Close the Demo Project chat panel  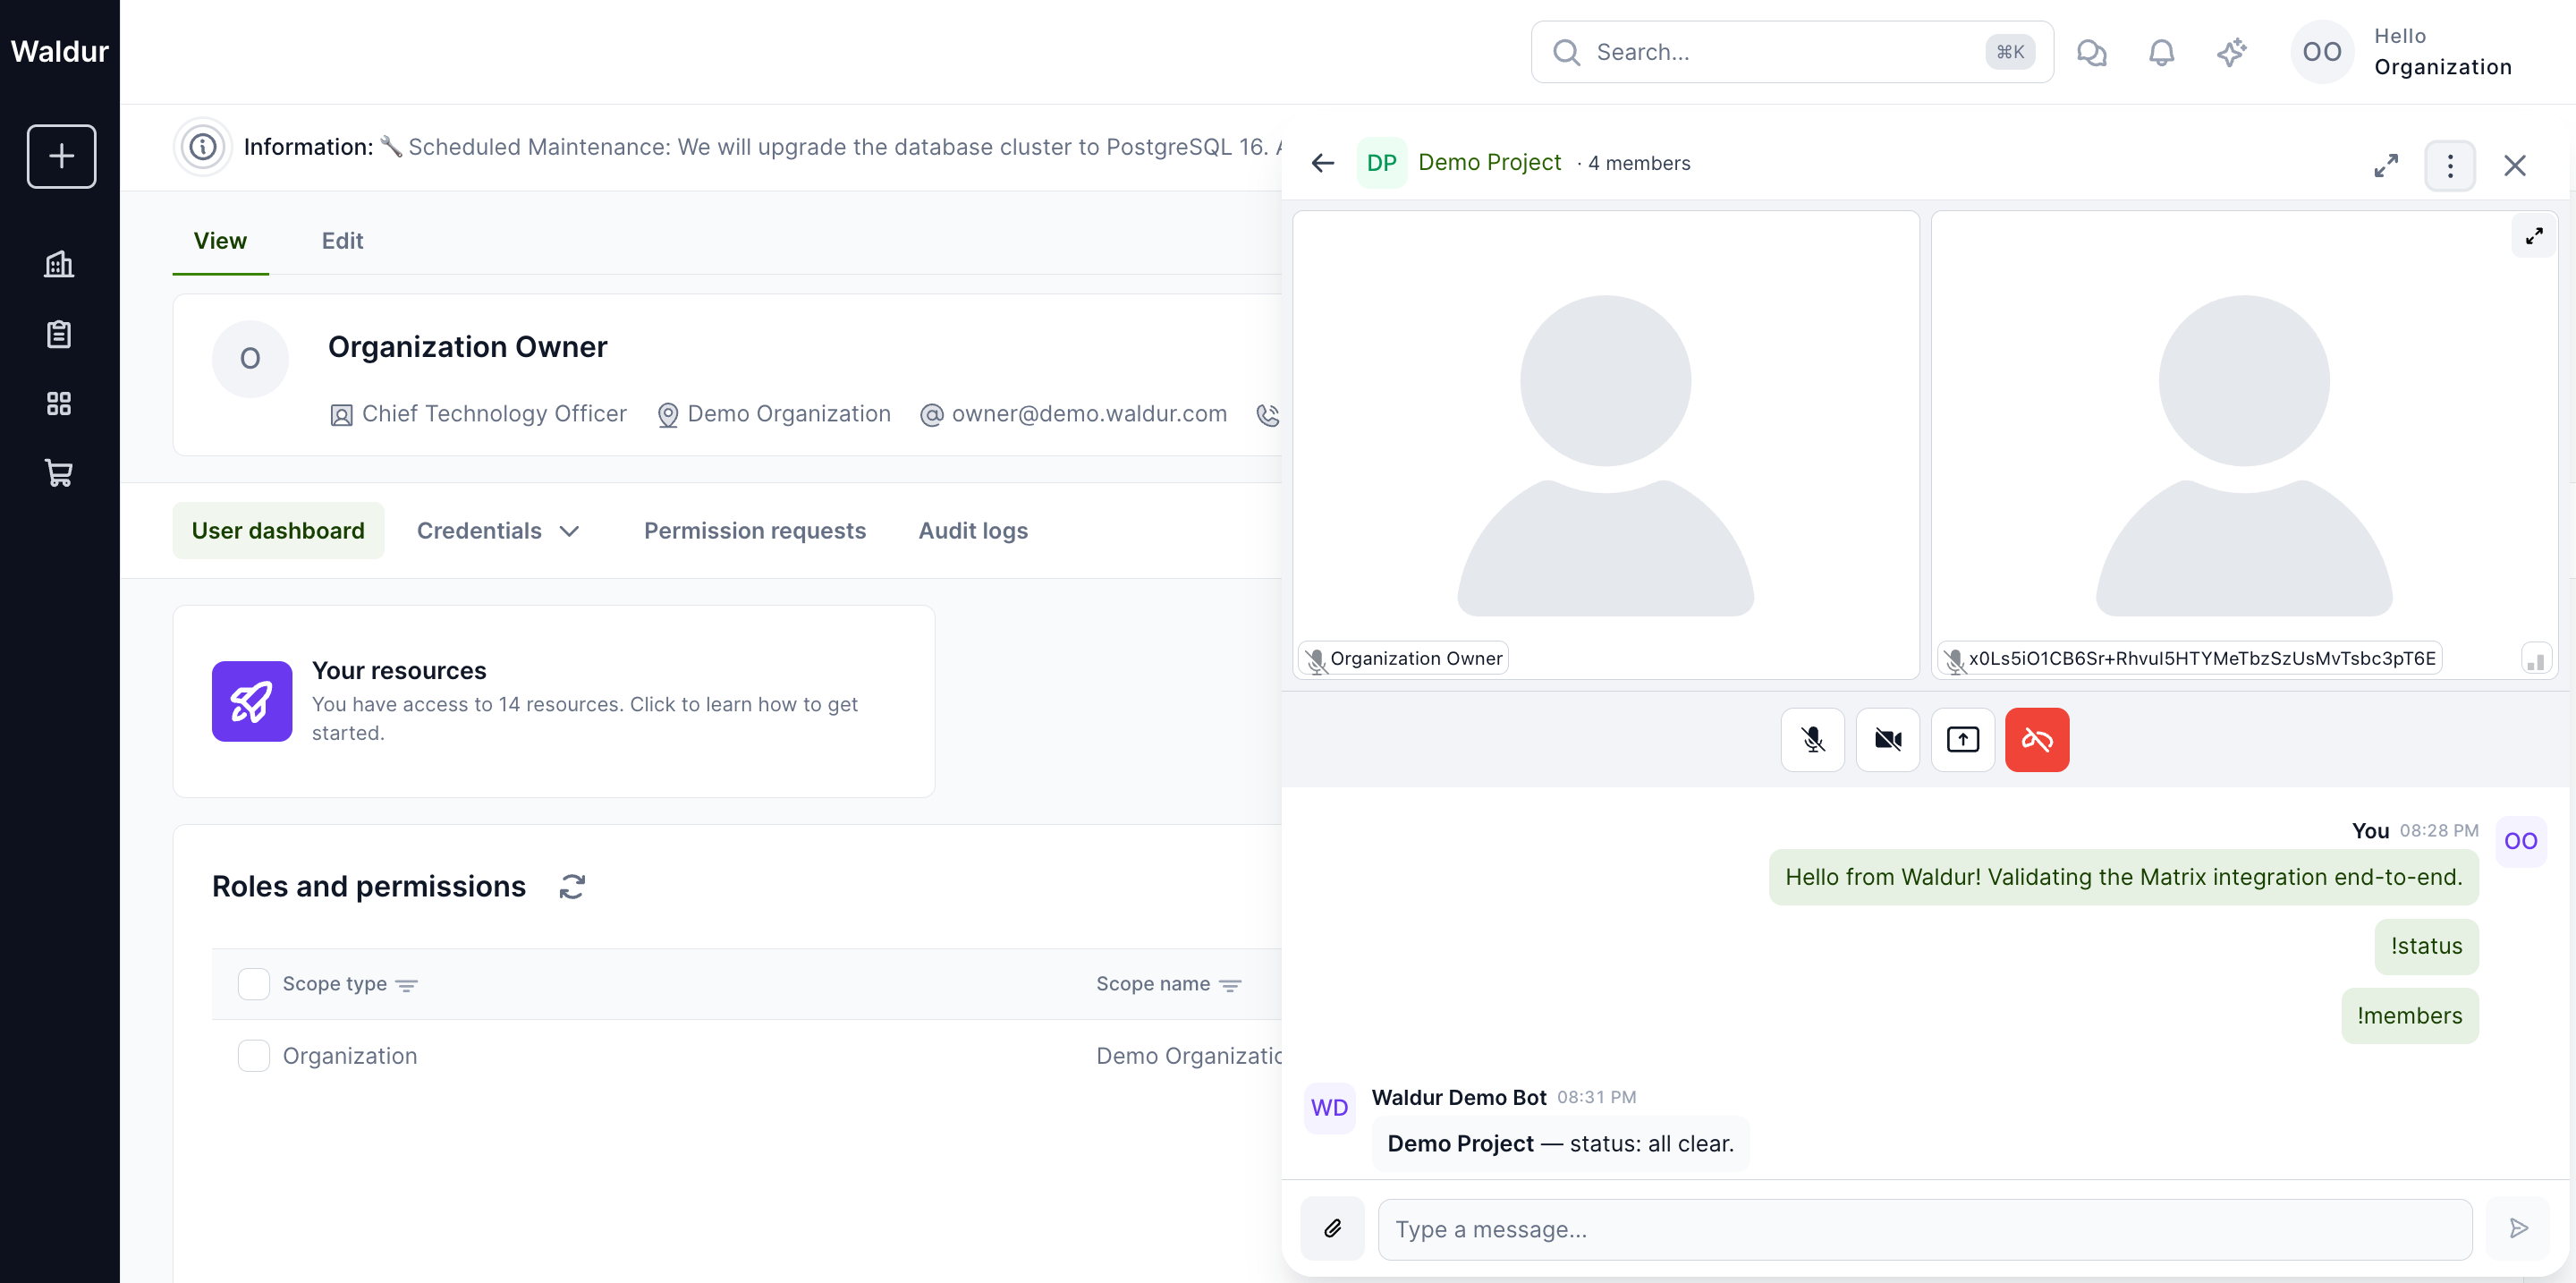[2515, 165]
